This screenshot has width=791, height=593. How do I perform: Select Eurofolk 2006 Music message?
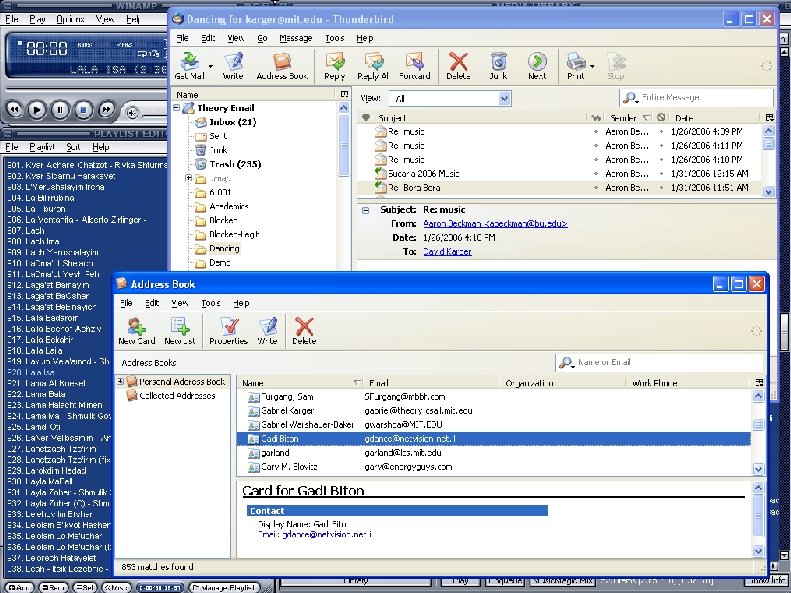point(559,173)
